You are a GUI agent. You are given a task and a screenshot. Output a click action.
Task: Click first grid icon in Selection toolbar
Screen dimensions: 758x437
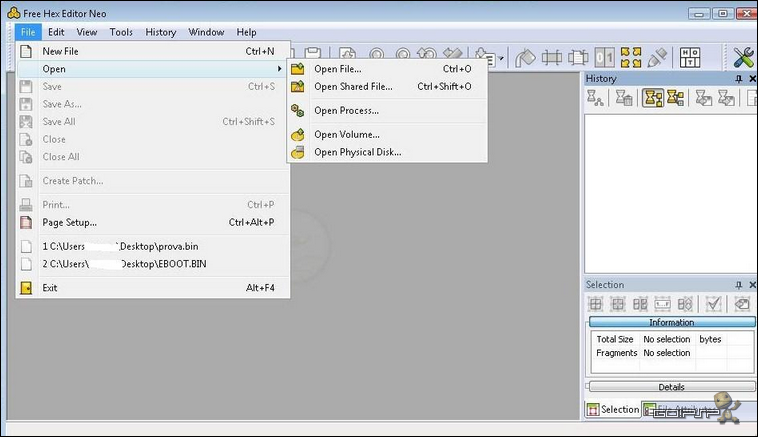click(x=595, y=304)
